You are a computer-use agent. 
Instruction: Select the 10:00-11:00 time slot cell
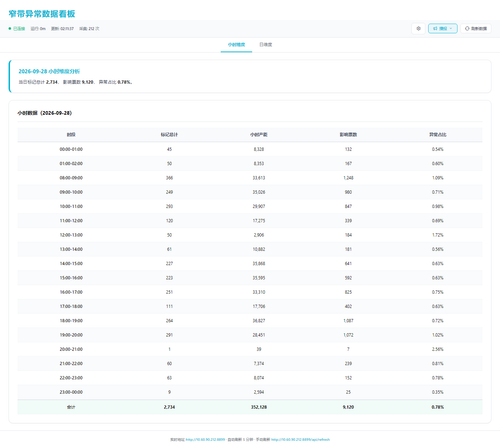click(71, 207)
